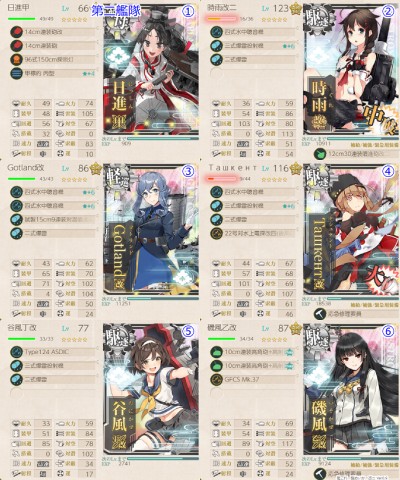Select the Type124 ASDIC sonar icon on Tanikaze
Image resolution: width=400 pixels, height=480 pixels.
coord(16,352)
